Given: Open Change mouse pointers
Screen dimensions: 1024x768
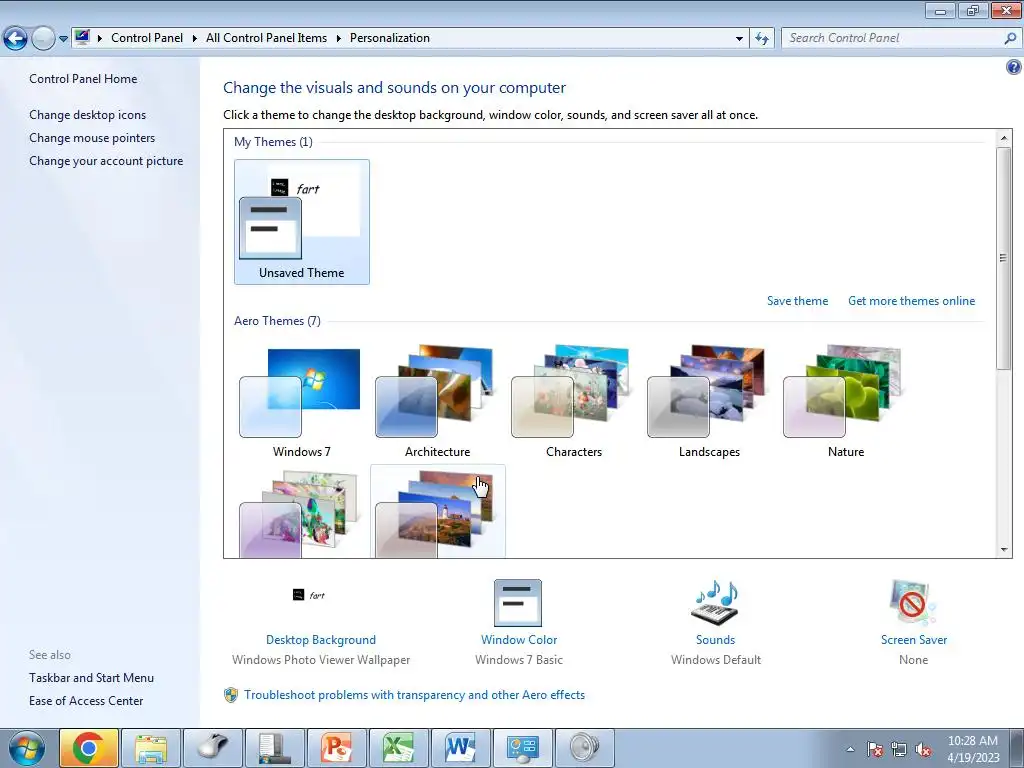Looking at the screenshot, I should (x=92, y=138).
